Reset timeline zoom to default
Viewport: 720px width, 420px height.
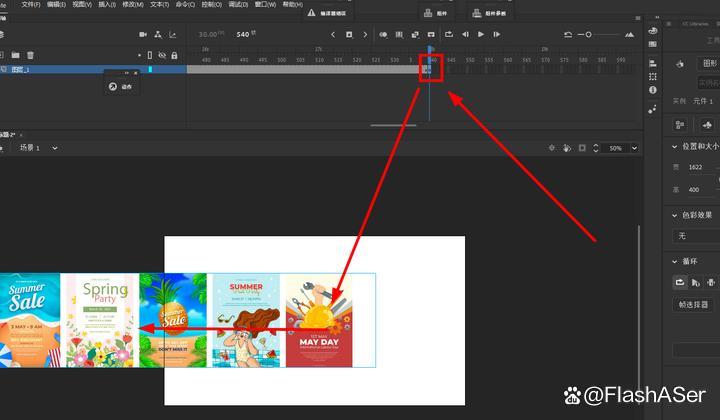click(568, 34)
